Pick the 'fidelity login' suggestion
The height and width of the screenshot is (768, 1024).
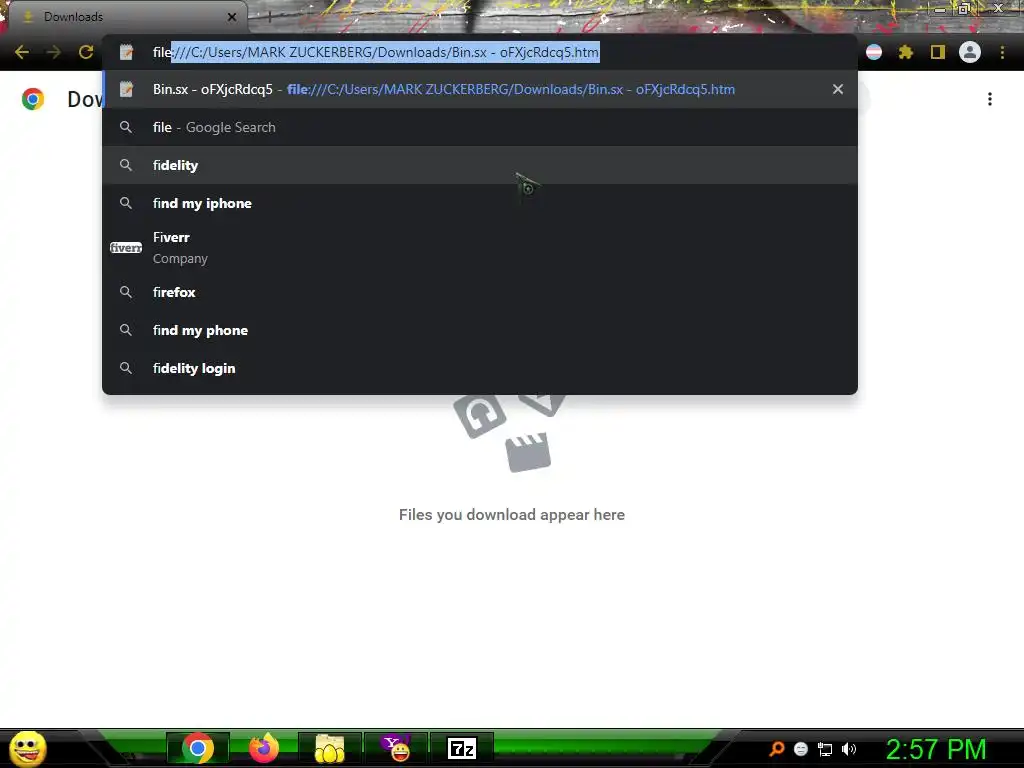(x=479, y=368)
